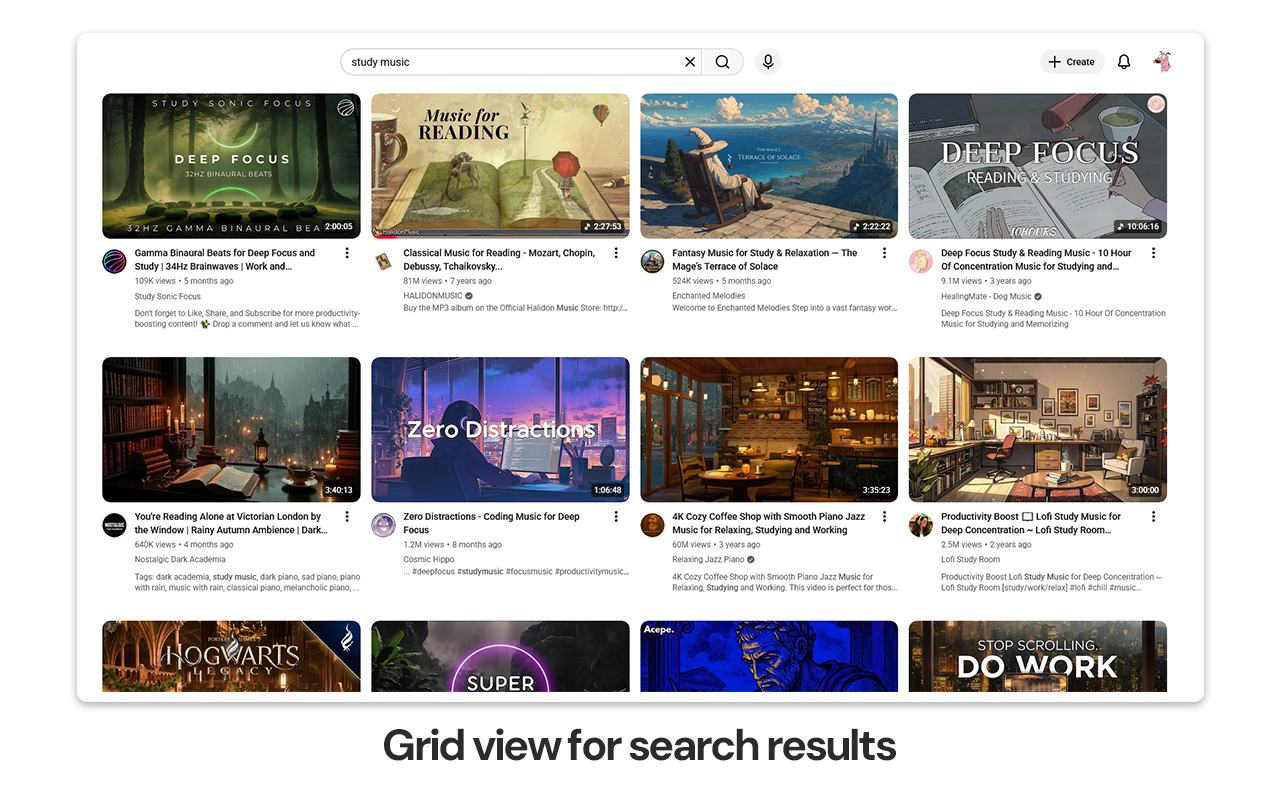Visit the HealingMate - Dog Music channel name
This screenshot has width=1280, height=800.
(x=986, y=296)
